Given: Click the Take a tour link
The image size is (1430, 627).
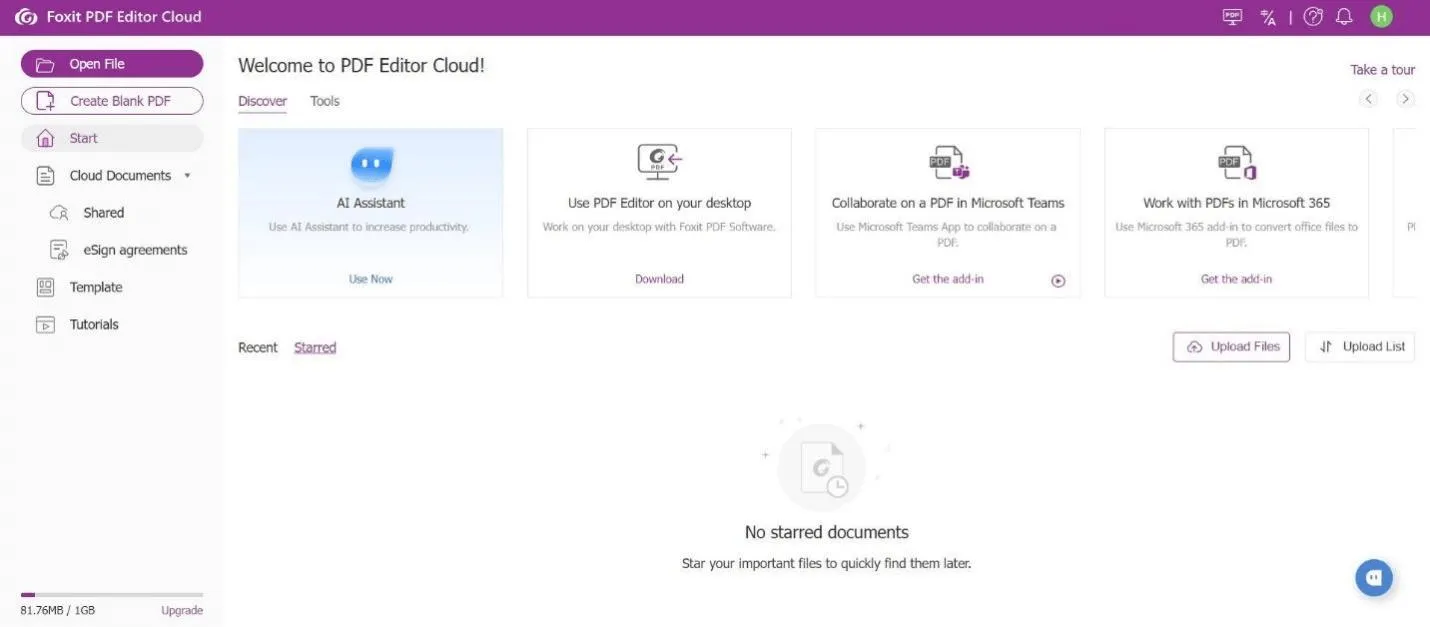Looking at the screenshot, I should 1383,70.
